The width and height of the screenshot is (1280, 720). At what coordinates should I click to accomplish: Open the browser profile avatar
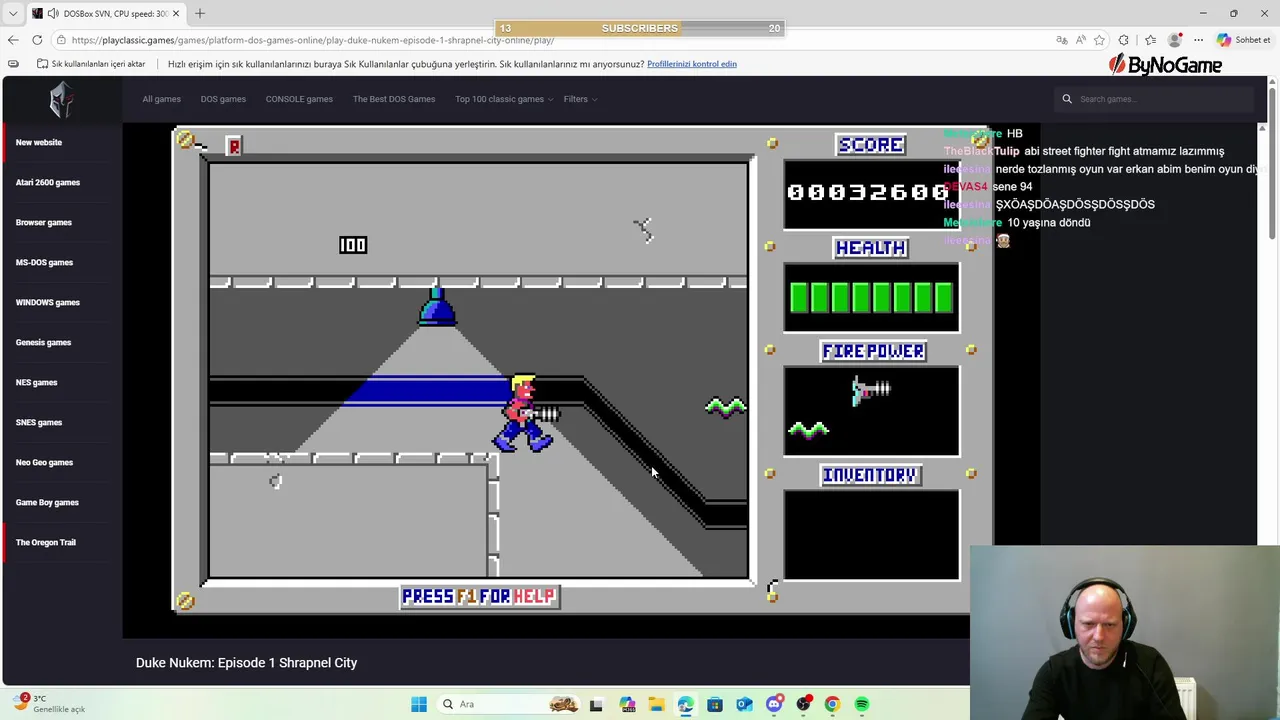click(1175, 40)
